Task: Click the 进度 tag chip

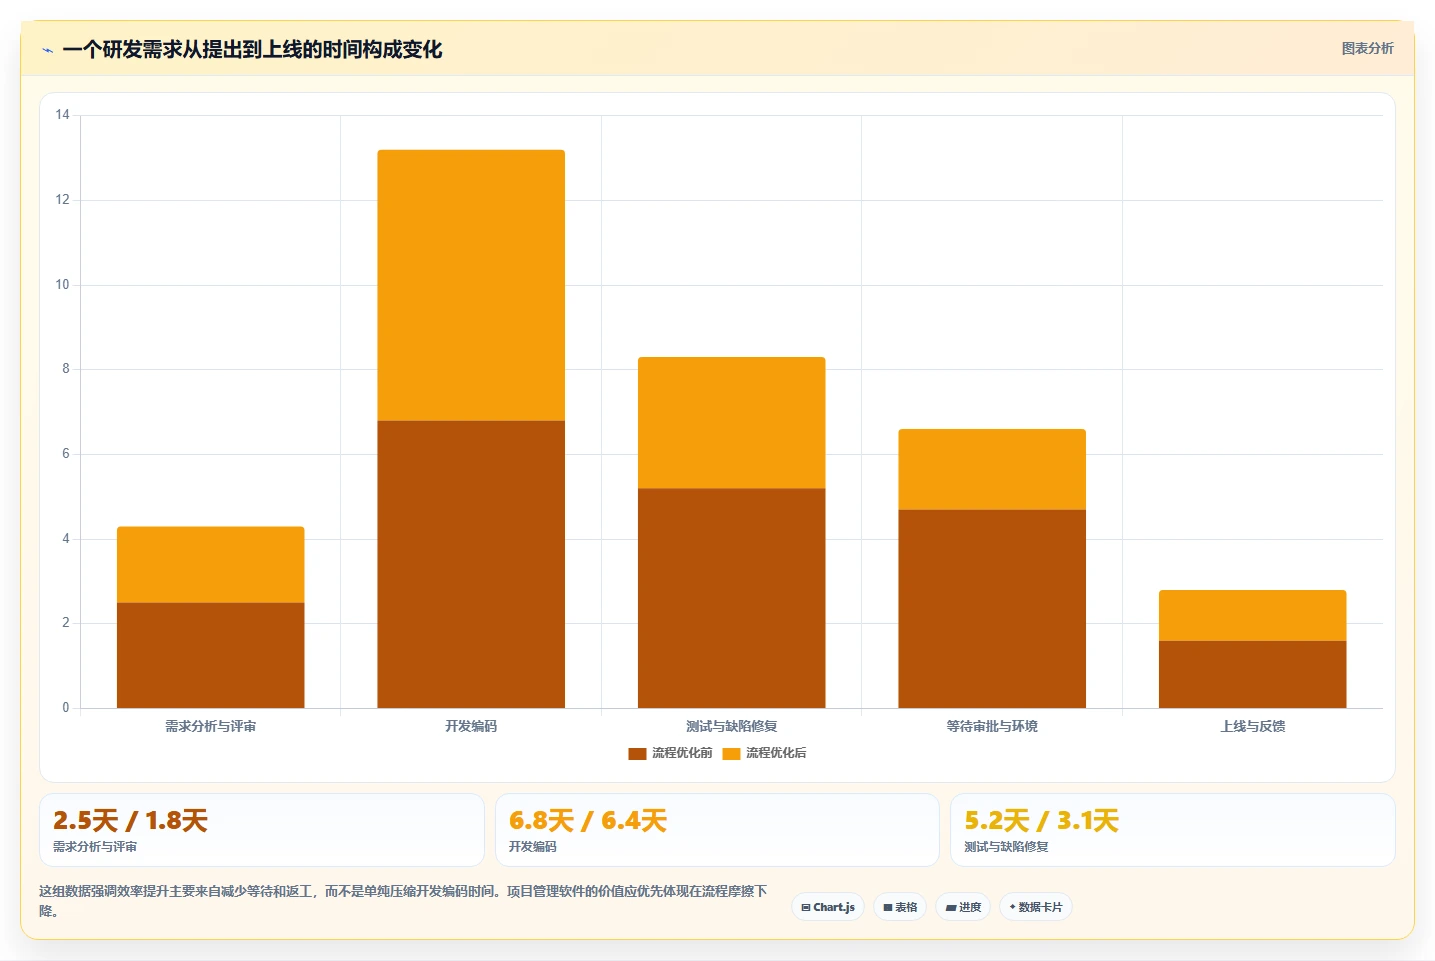Action: (x=963, y=907)
